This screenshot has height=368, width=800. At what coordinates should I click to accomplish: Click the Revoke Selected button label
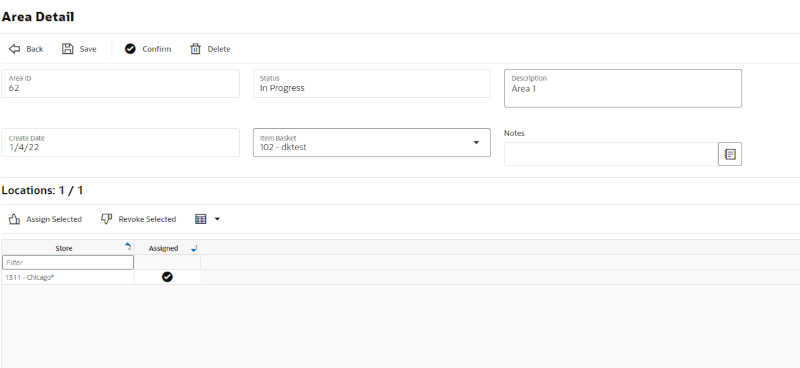tap(147, 219)
